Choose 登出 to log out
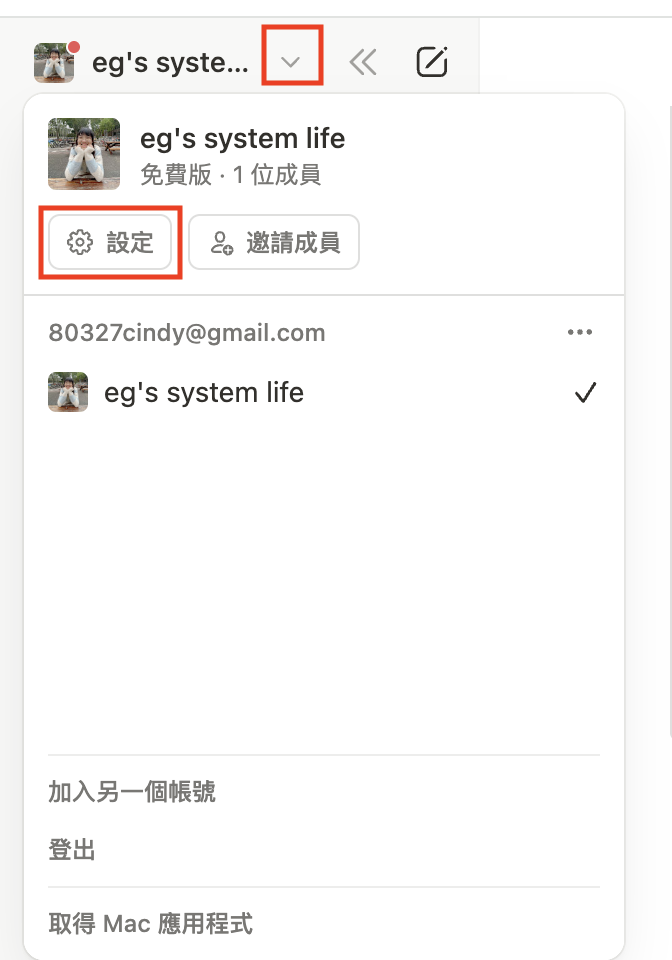The height and width of the screenshot is (960, 672). 72,851
